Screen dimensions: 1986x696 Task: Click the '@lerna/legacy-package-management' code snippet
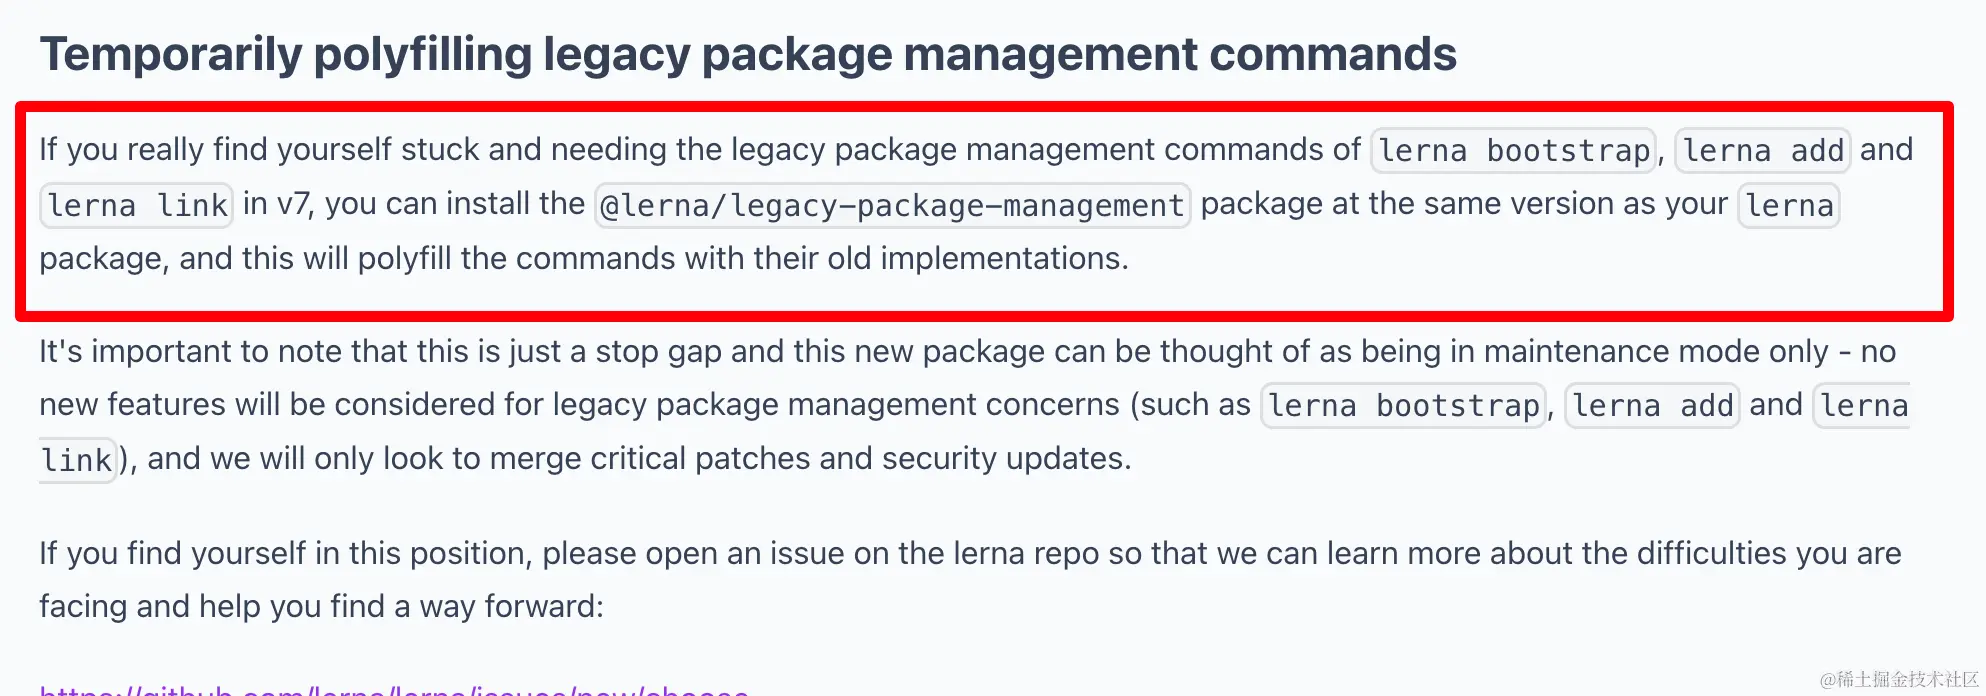tap(892, 205)
